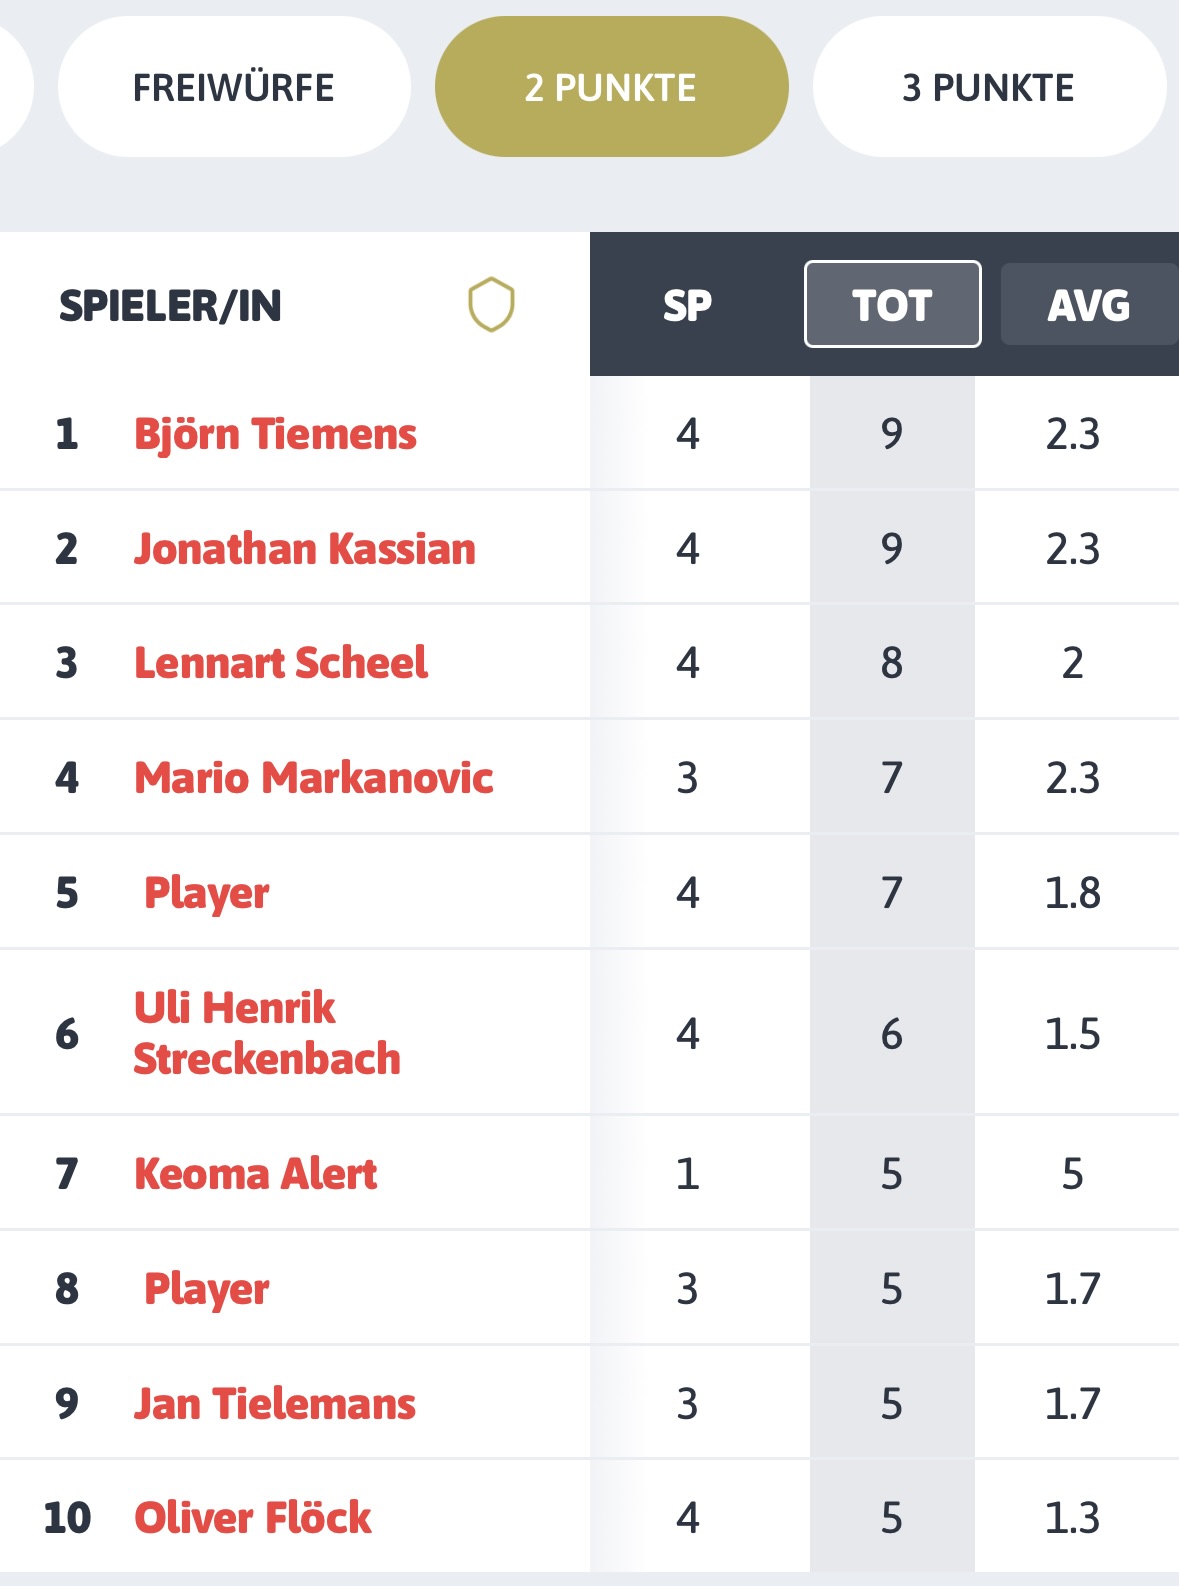Image resolution: width=1179 pixels, height=1586 pixels.
Task: Click Keoma Alert's TOT value of 5
Action: [892, 1174]
